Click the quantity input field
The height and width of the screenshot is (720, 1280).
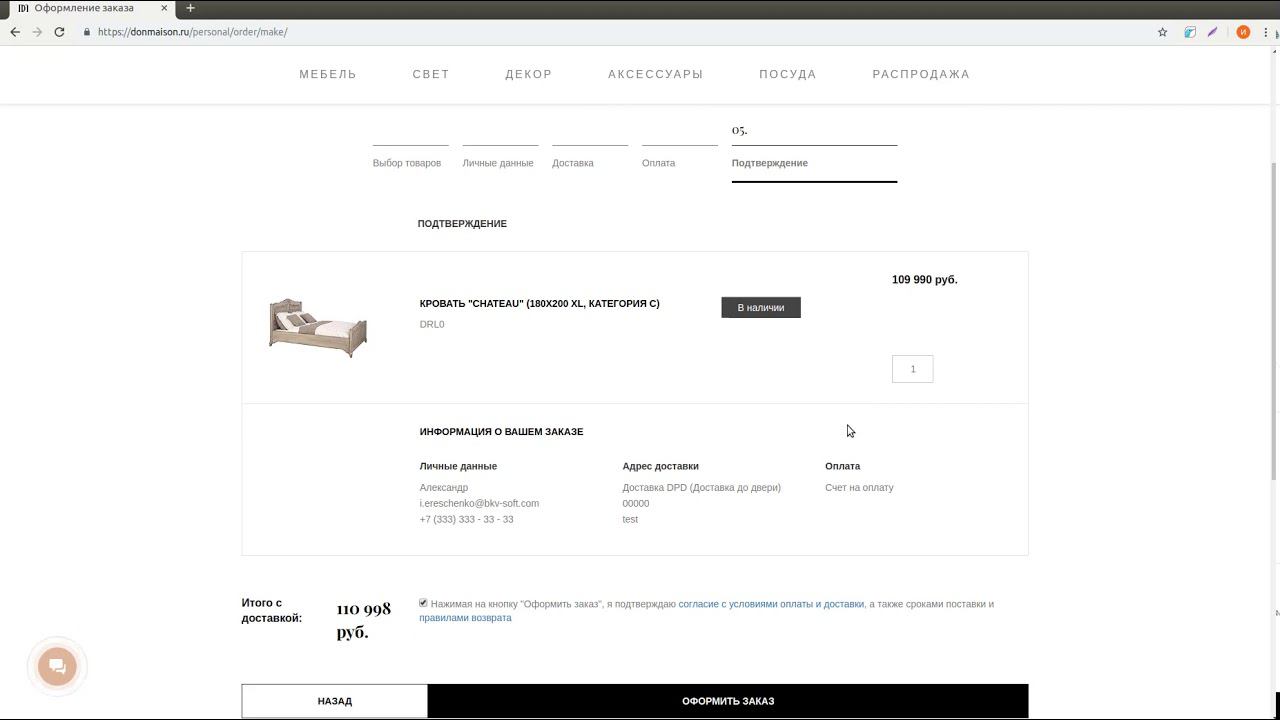912,369
